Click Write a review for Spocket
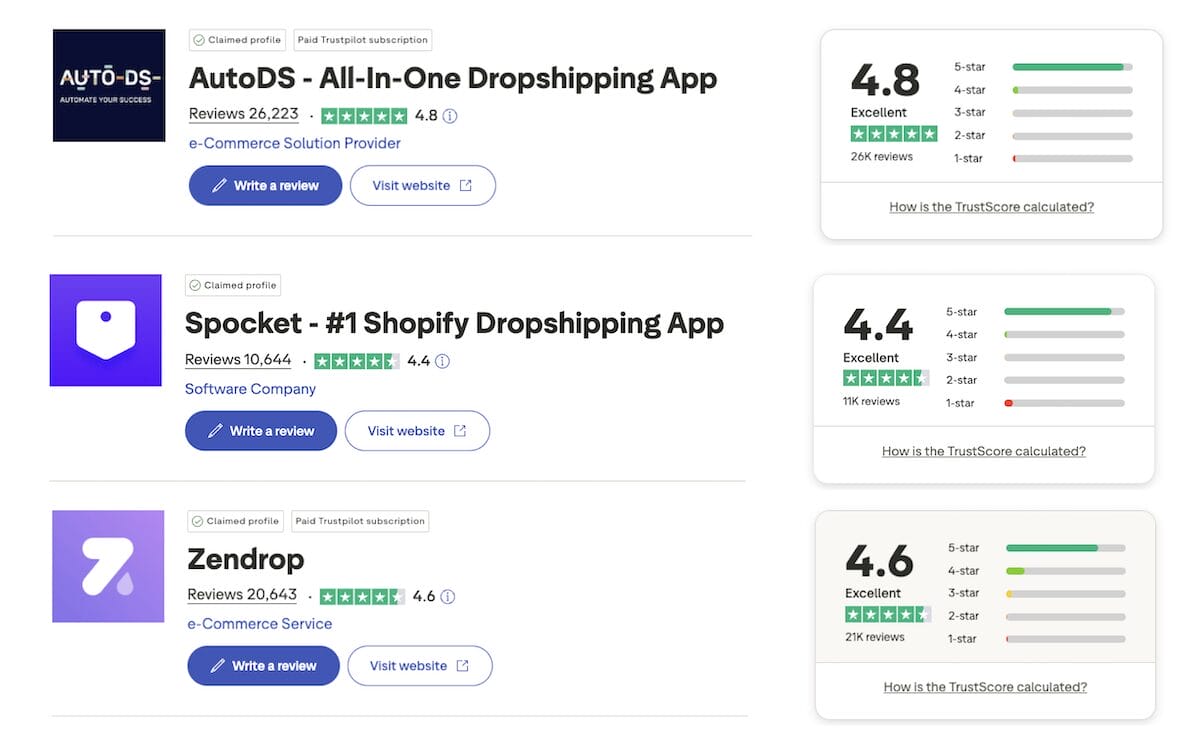This screenshot has height=756, width=1200. coord(260,430)
